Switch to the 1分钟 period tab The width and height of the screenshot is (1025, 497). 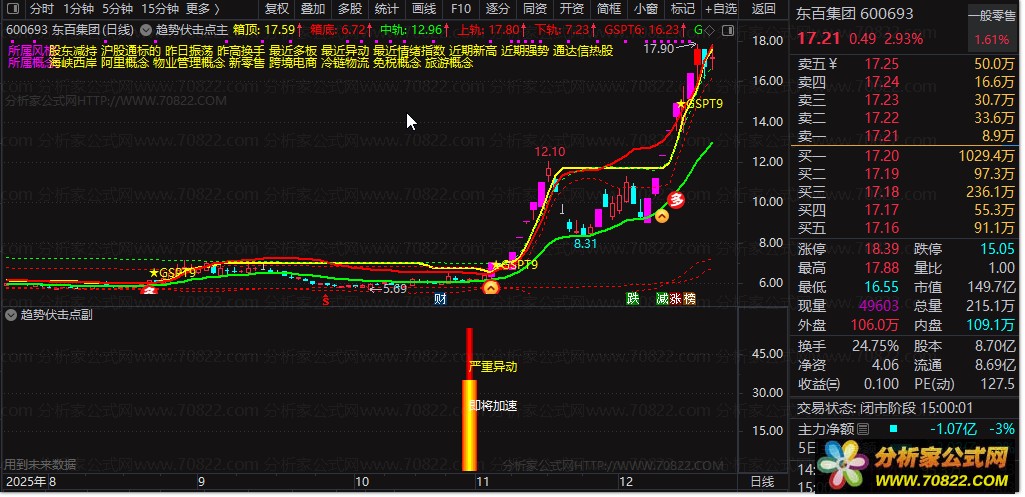[78, 9]
